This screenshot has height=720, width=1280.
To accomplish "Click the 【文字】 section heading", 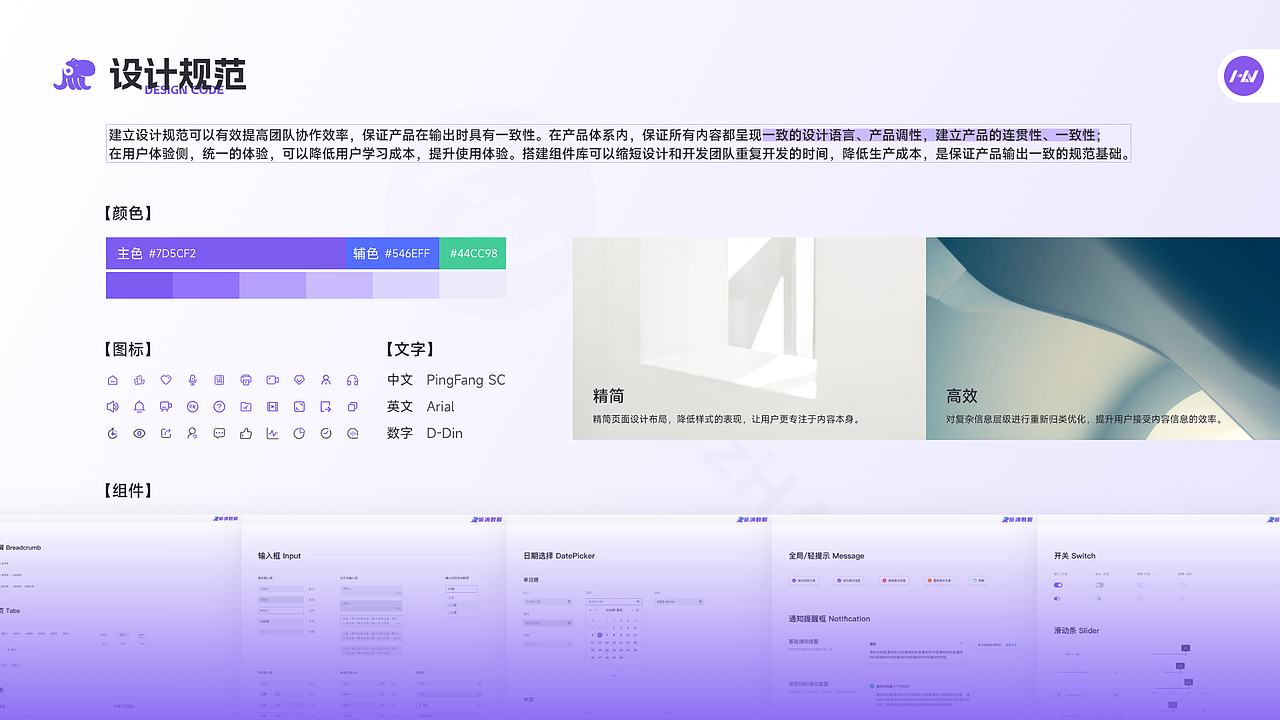I will (408, 349).
